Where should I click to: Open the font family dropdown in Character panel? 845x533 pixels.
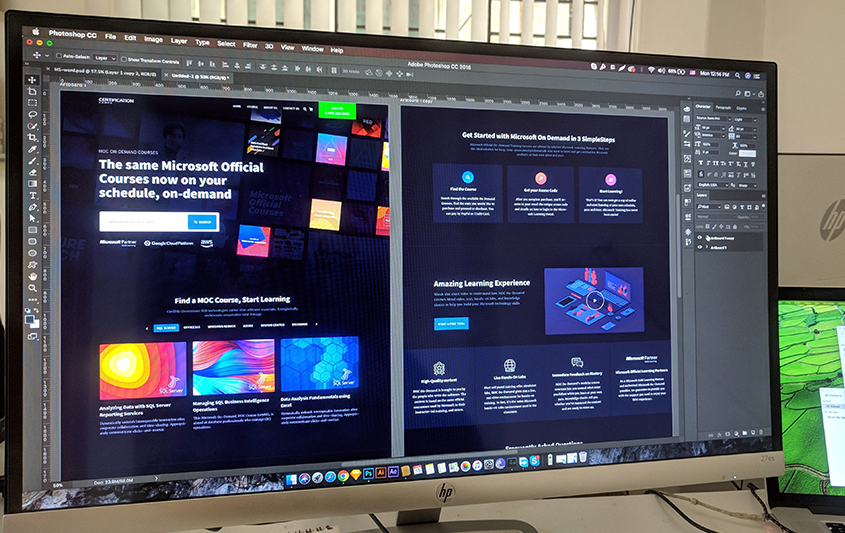[x=711, y=119]
